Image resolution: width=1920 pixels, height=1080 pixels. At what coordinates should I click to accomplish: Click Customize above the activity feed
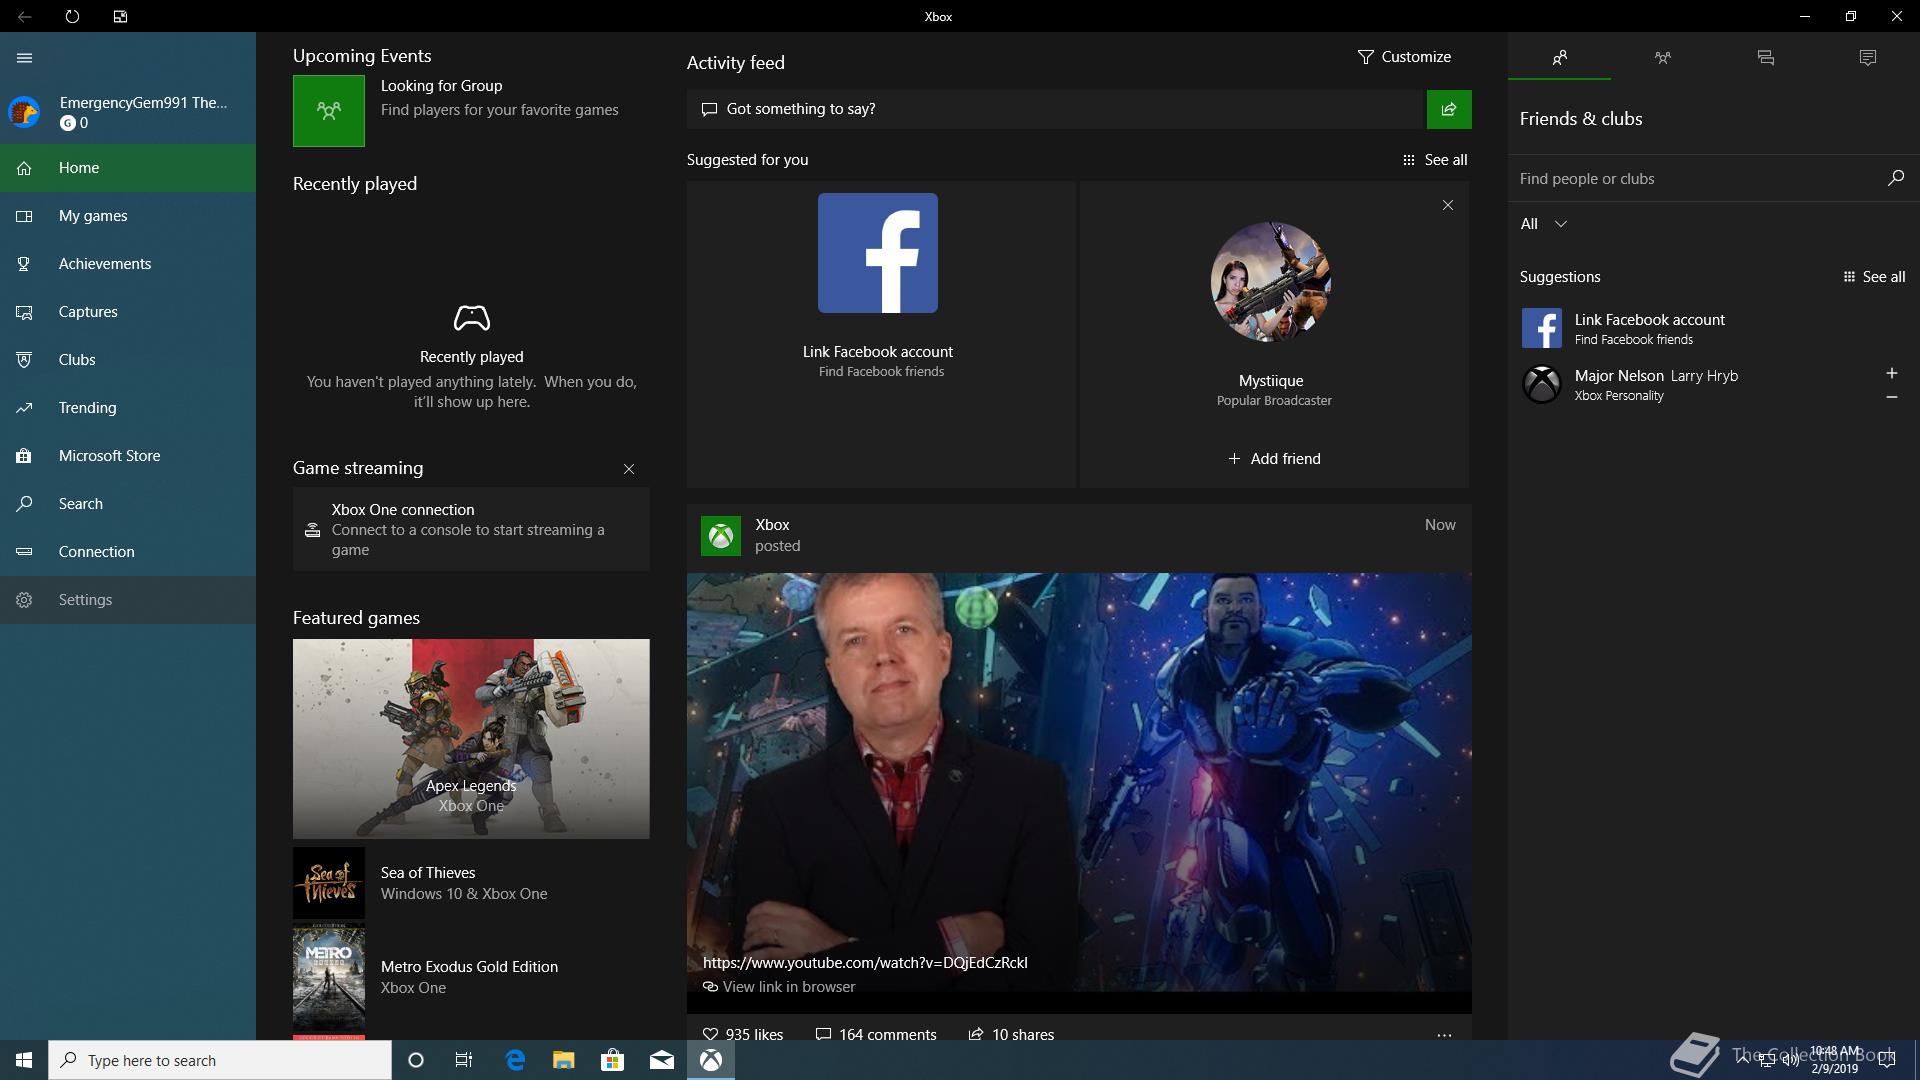1404,57
